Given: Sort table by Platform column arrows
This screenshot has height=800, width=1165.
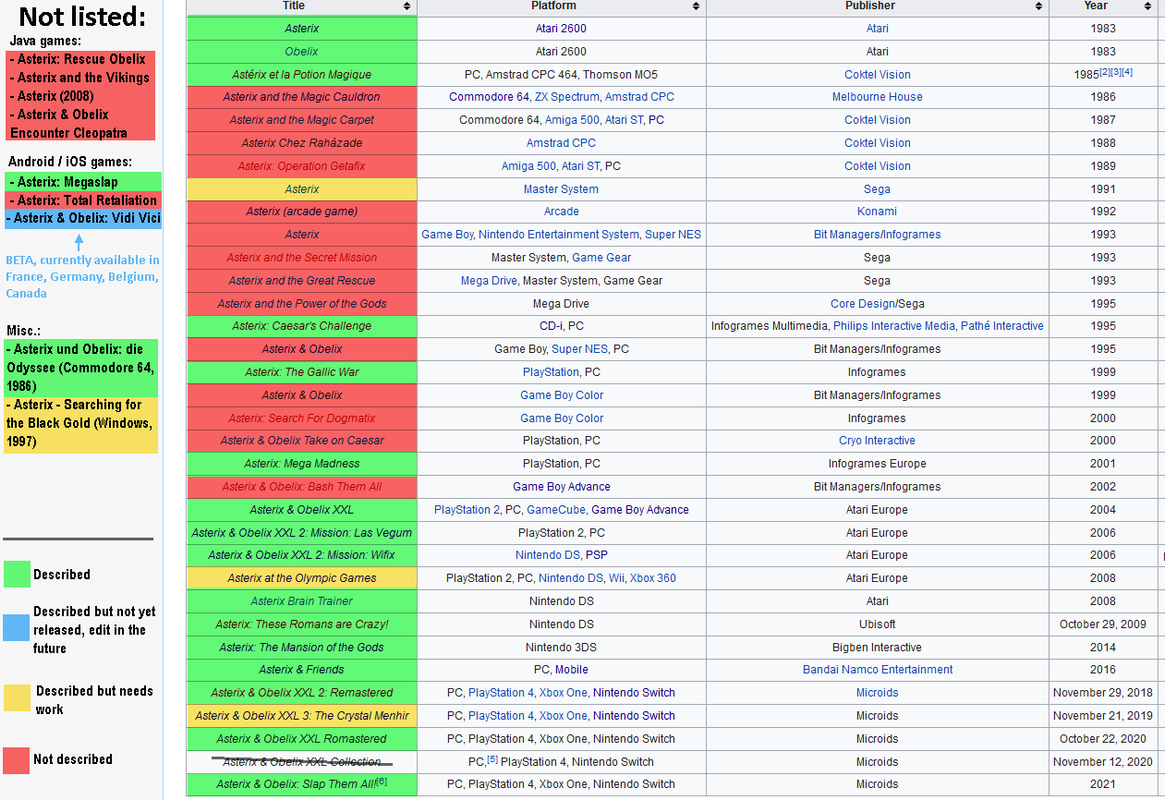Looking at the screenshot, I should 695,6.
